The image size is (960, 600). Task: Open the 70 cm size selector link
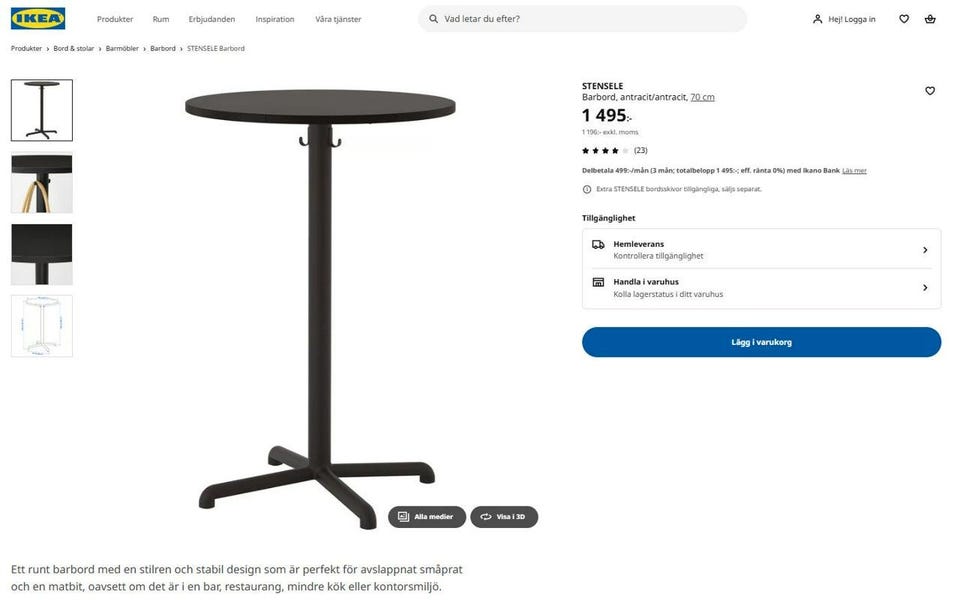coord(702,97)
